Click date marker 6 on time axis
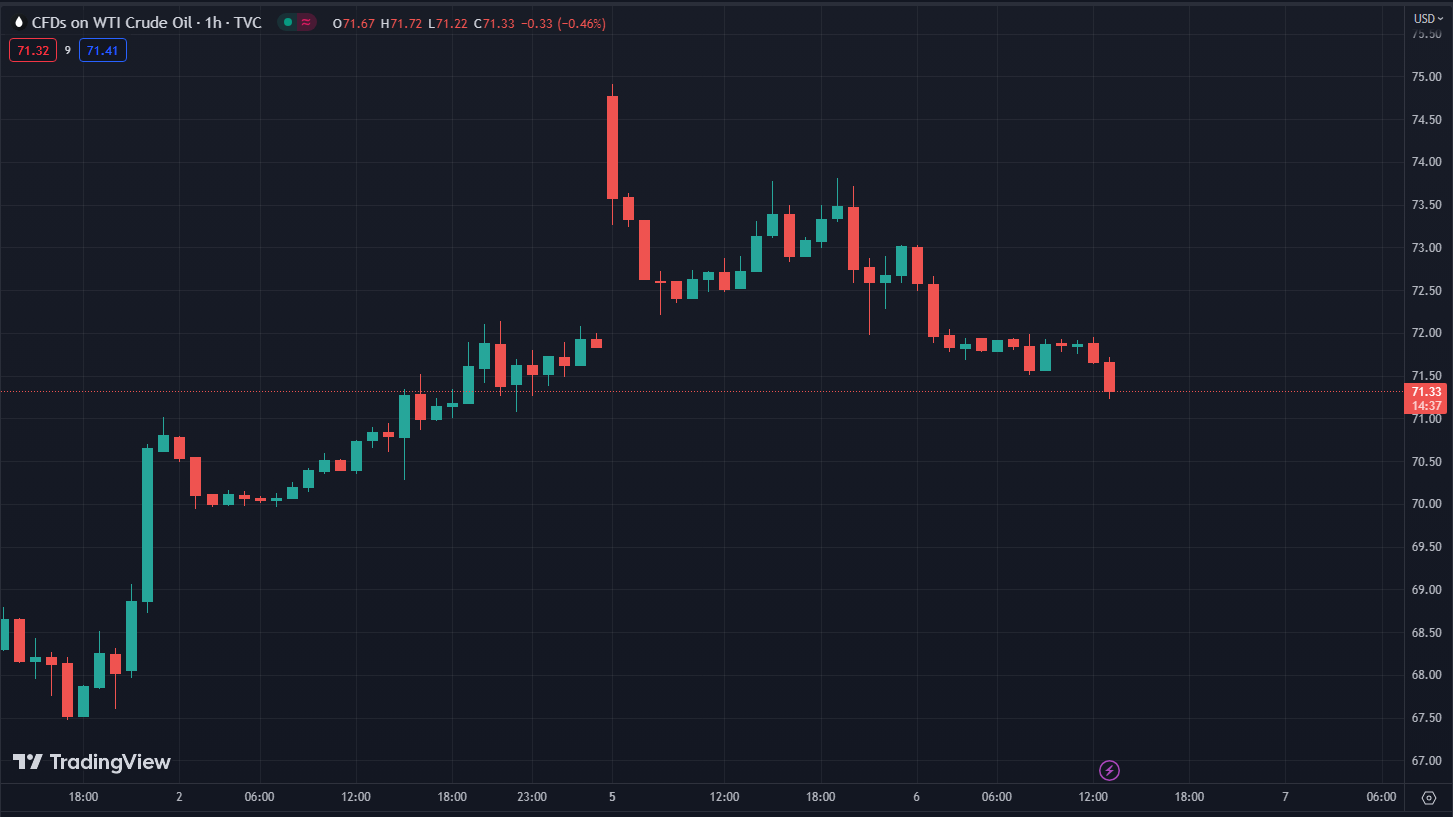This screenshot has height=817, width=1453. tap(916, 797)
